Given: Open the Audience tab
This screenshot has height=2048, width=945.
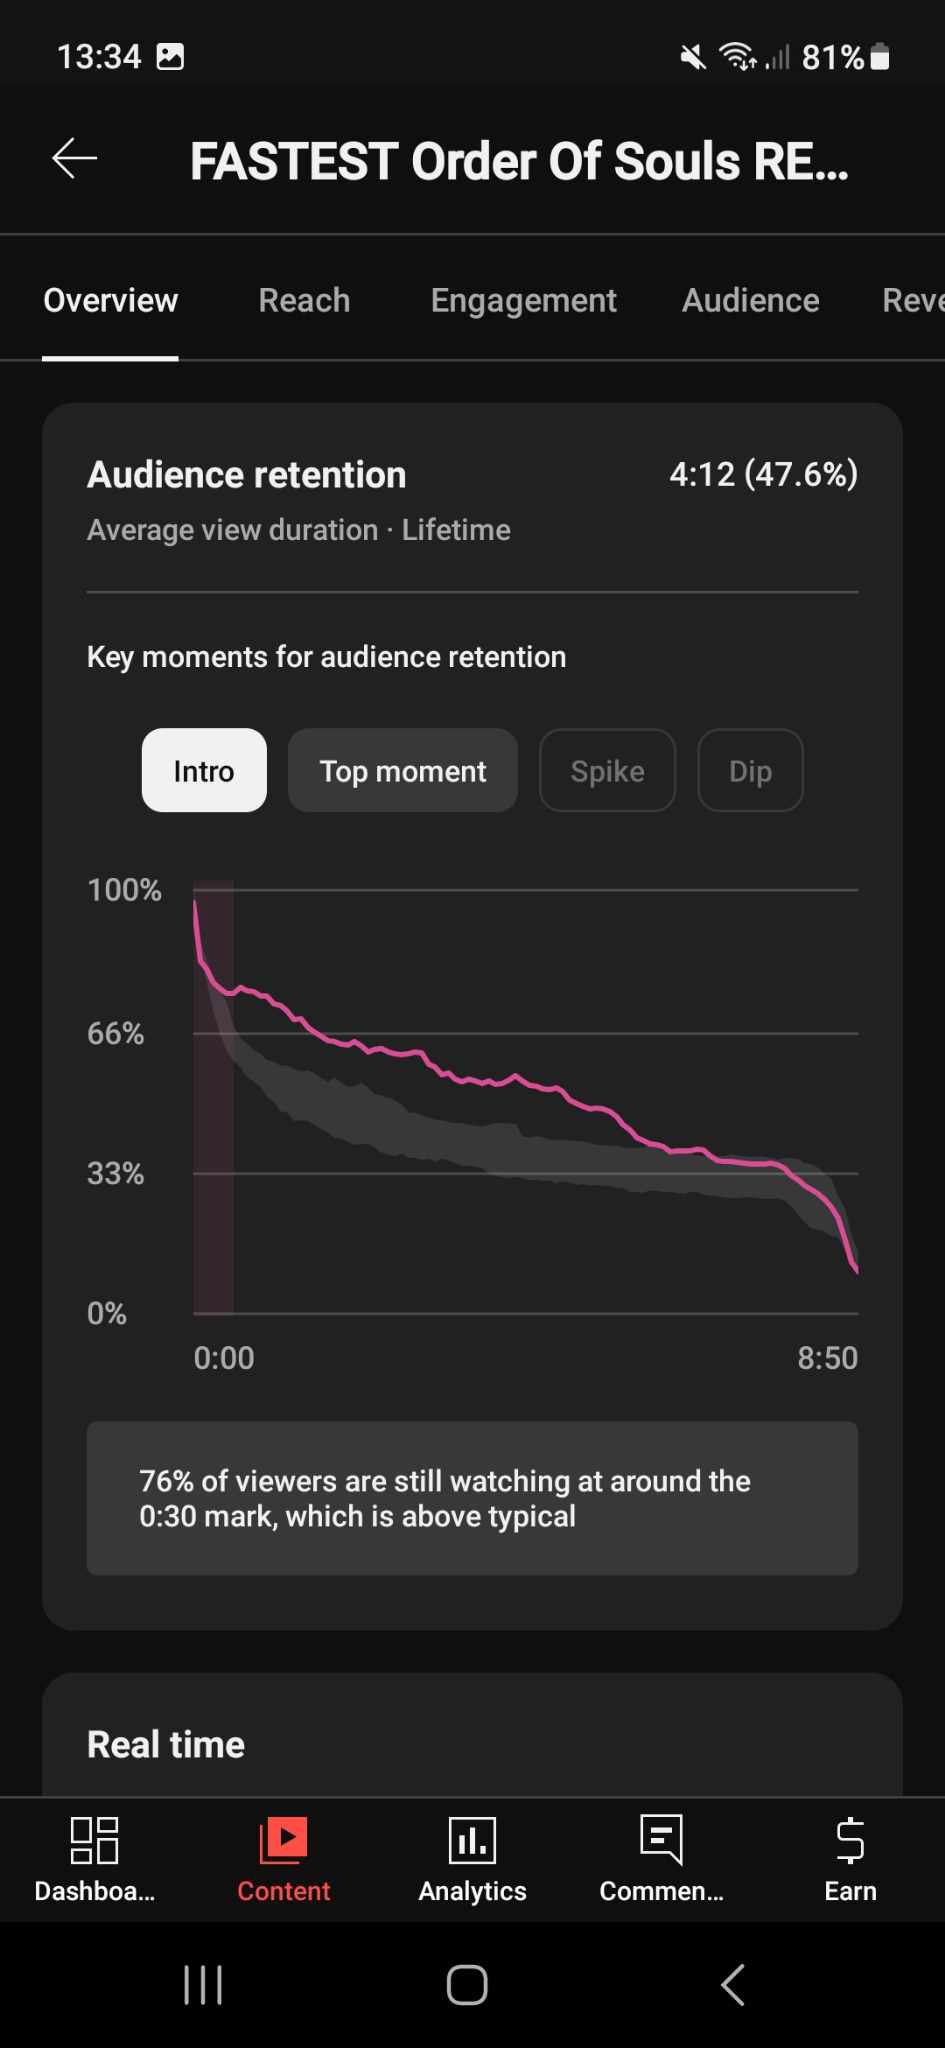Looking at the screenshot, I should point(750,300).
